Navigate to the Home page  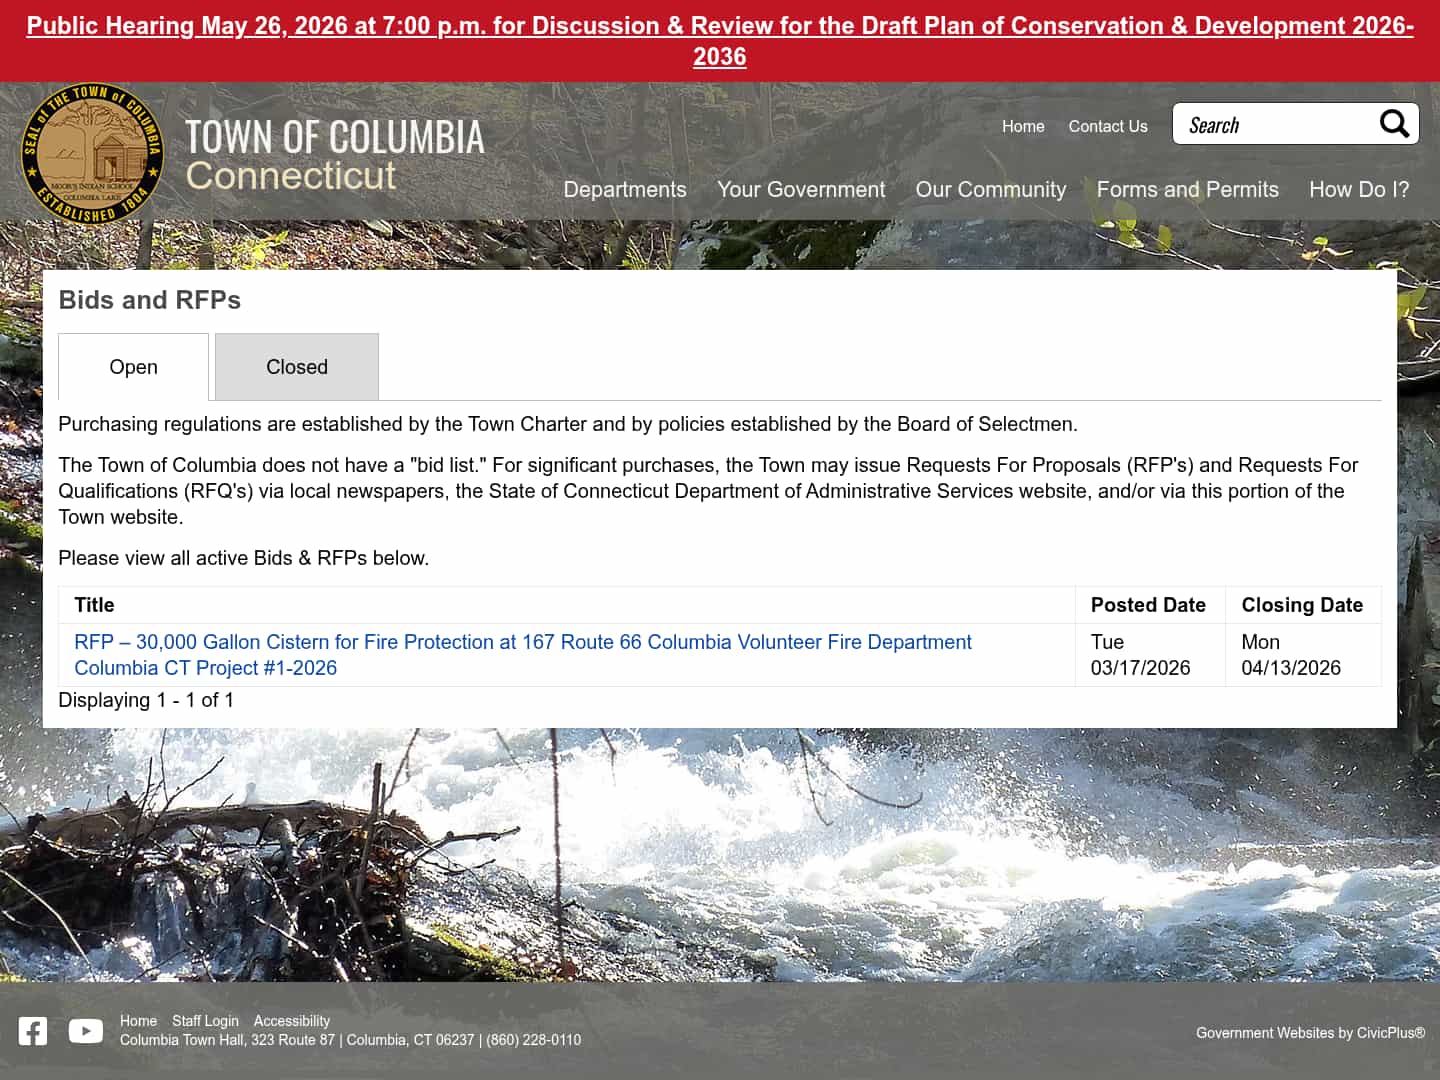(1023, 126)
